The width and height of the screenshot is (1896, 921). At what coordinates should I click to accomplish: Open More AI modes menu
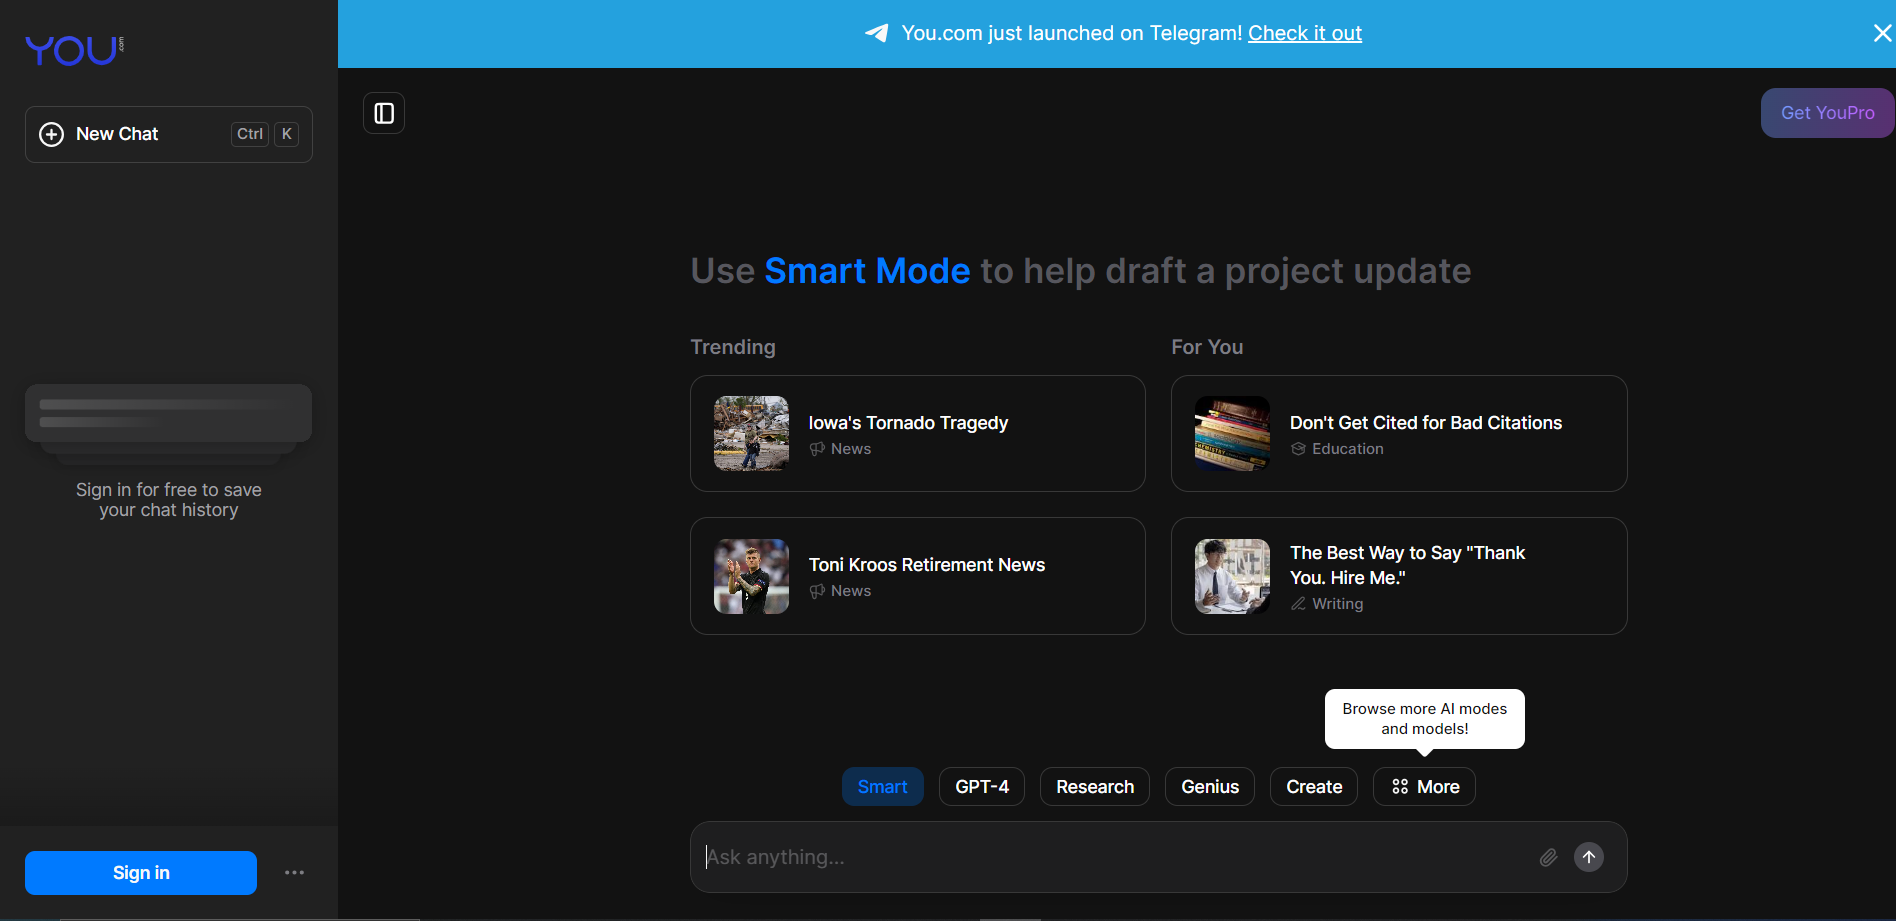click(x=1425, y=787)
